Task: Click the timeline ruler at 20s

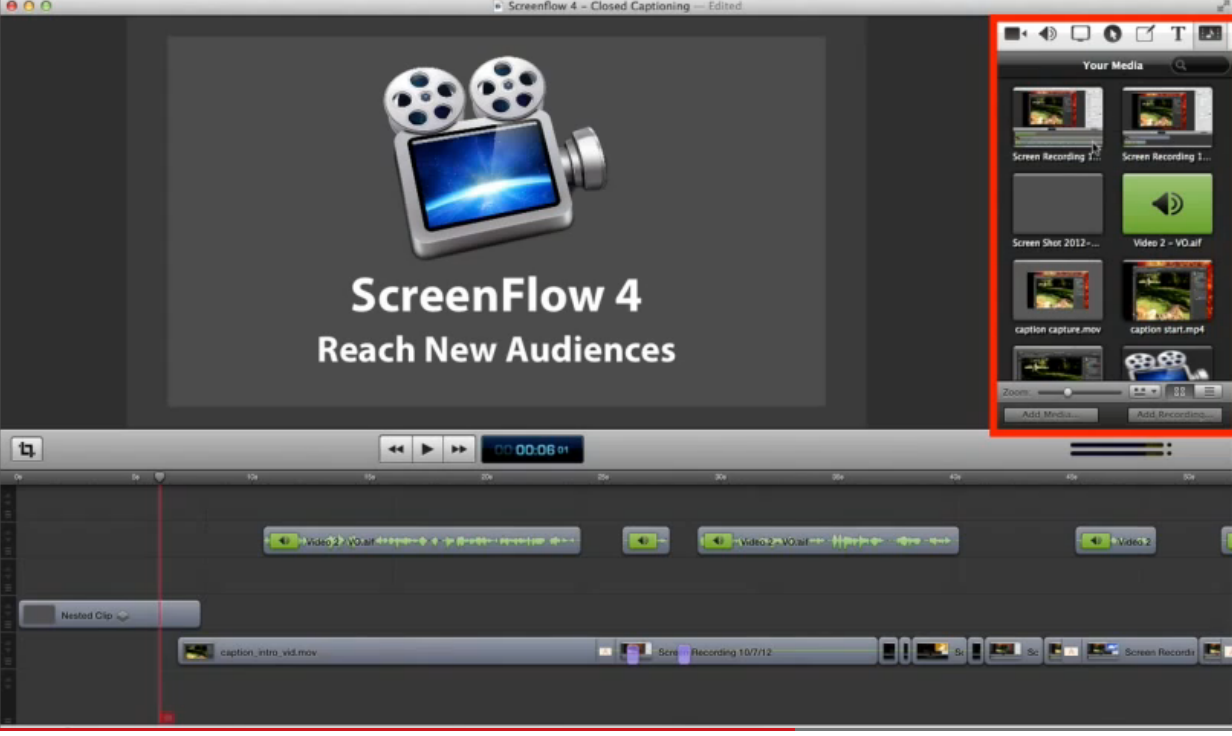Action: [487, 478]
